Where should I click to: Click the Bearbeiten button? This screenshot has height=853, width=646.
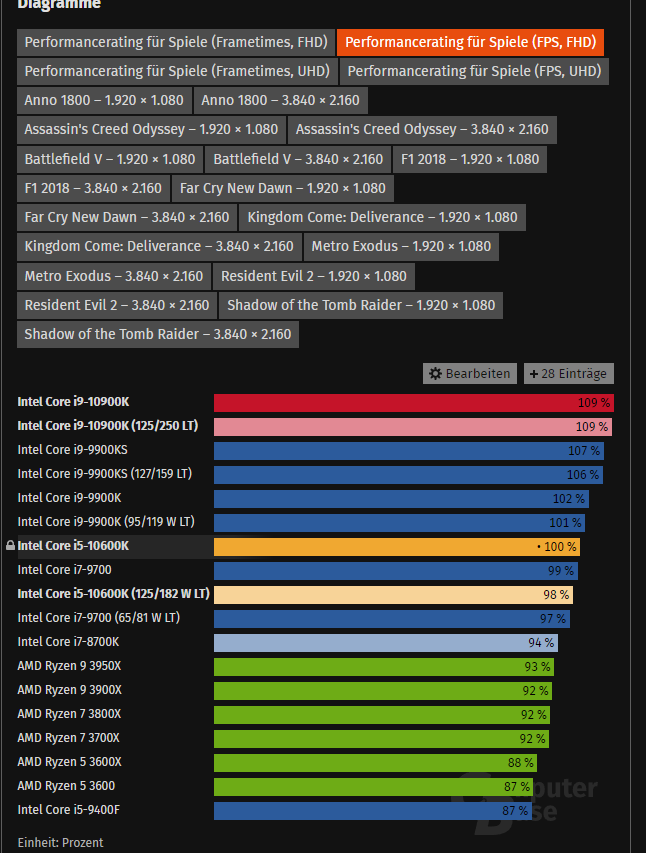470,374
